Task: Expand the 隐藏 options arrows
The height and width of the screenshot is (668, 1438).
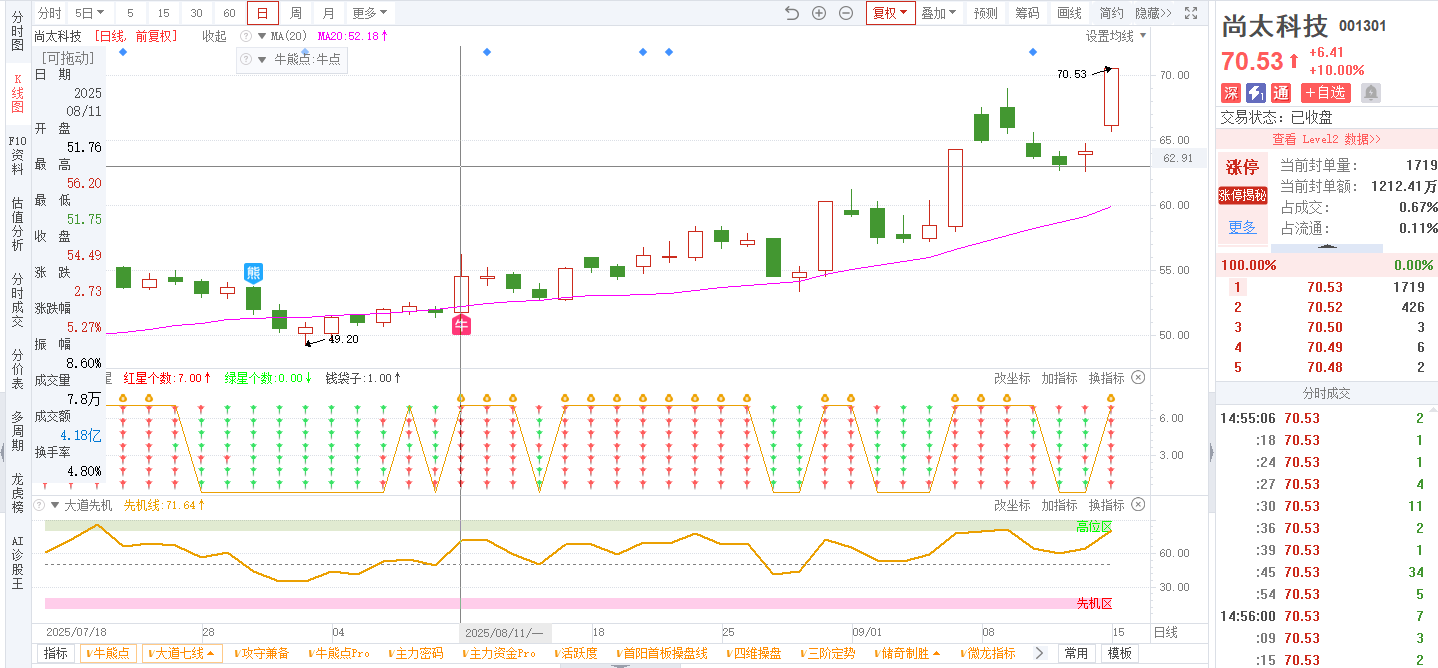Action: click(1153, 13)
